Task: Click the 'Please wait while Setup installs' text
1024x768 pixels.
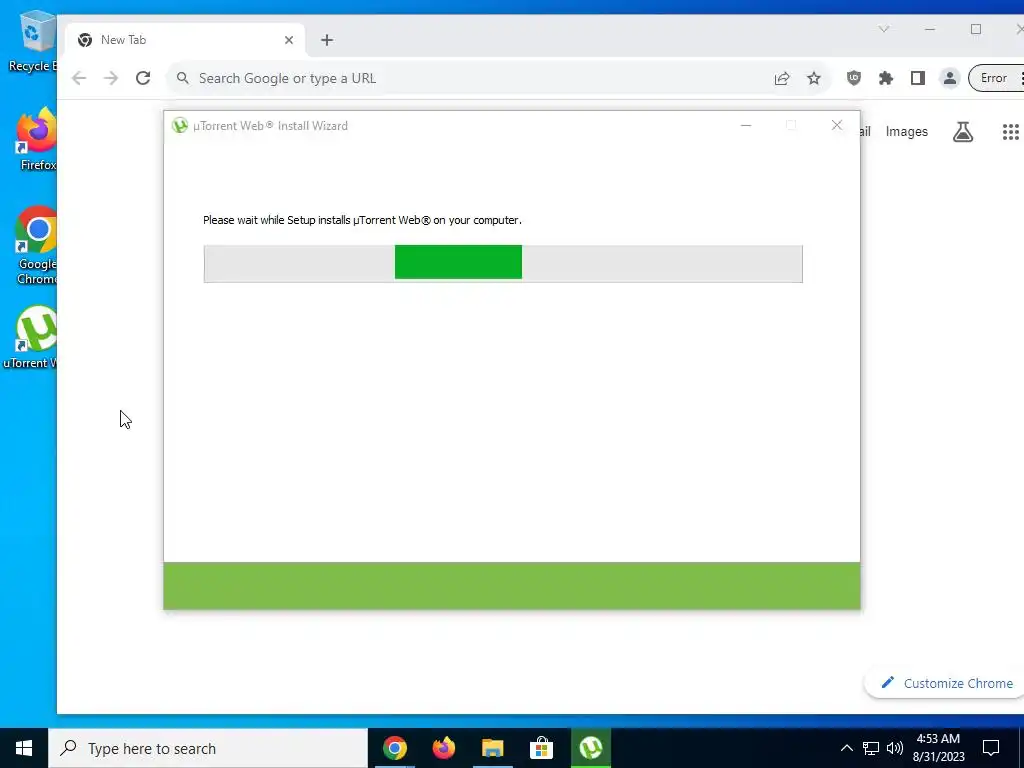Action: pos(362,220)
